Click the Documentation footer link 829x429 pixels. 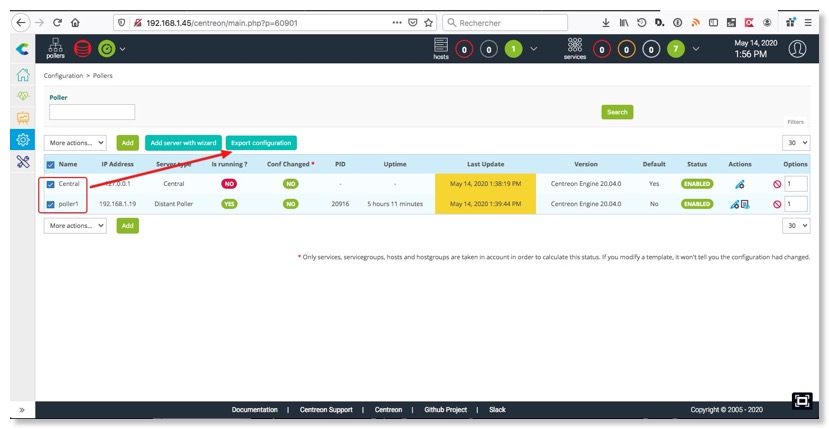coord(254,410)
